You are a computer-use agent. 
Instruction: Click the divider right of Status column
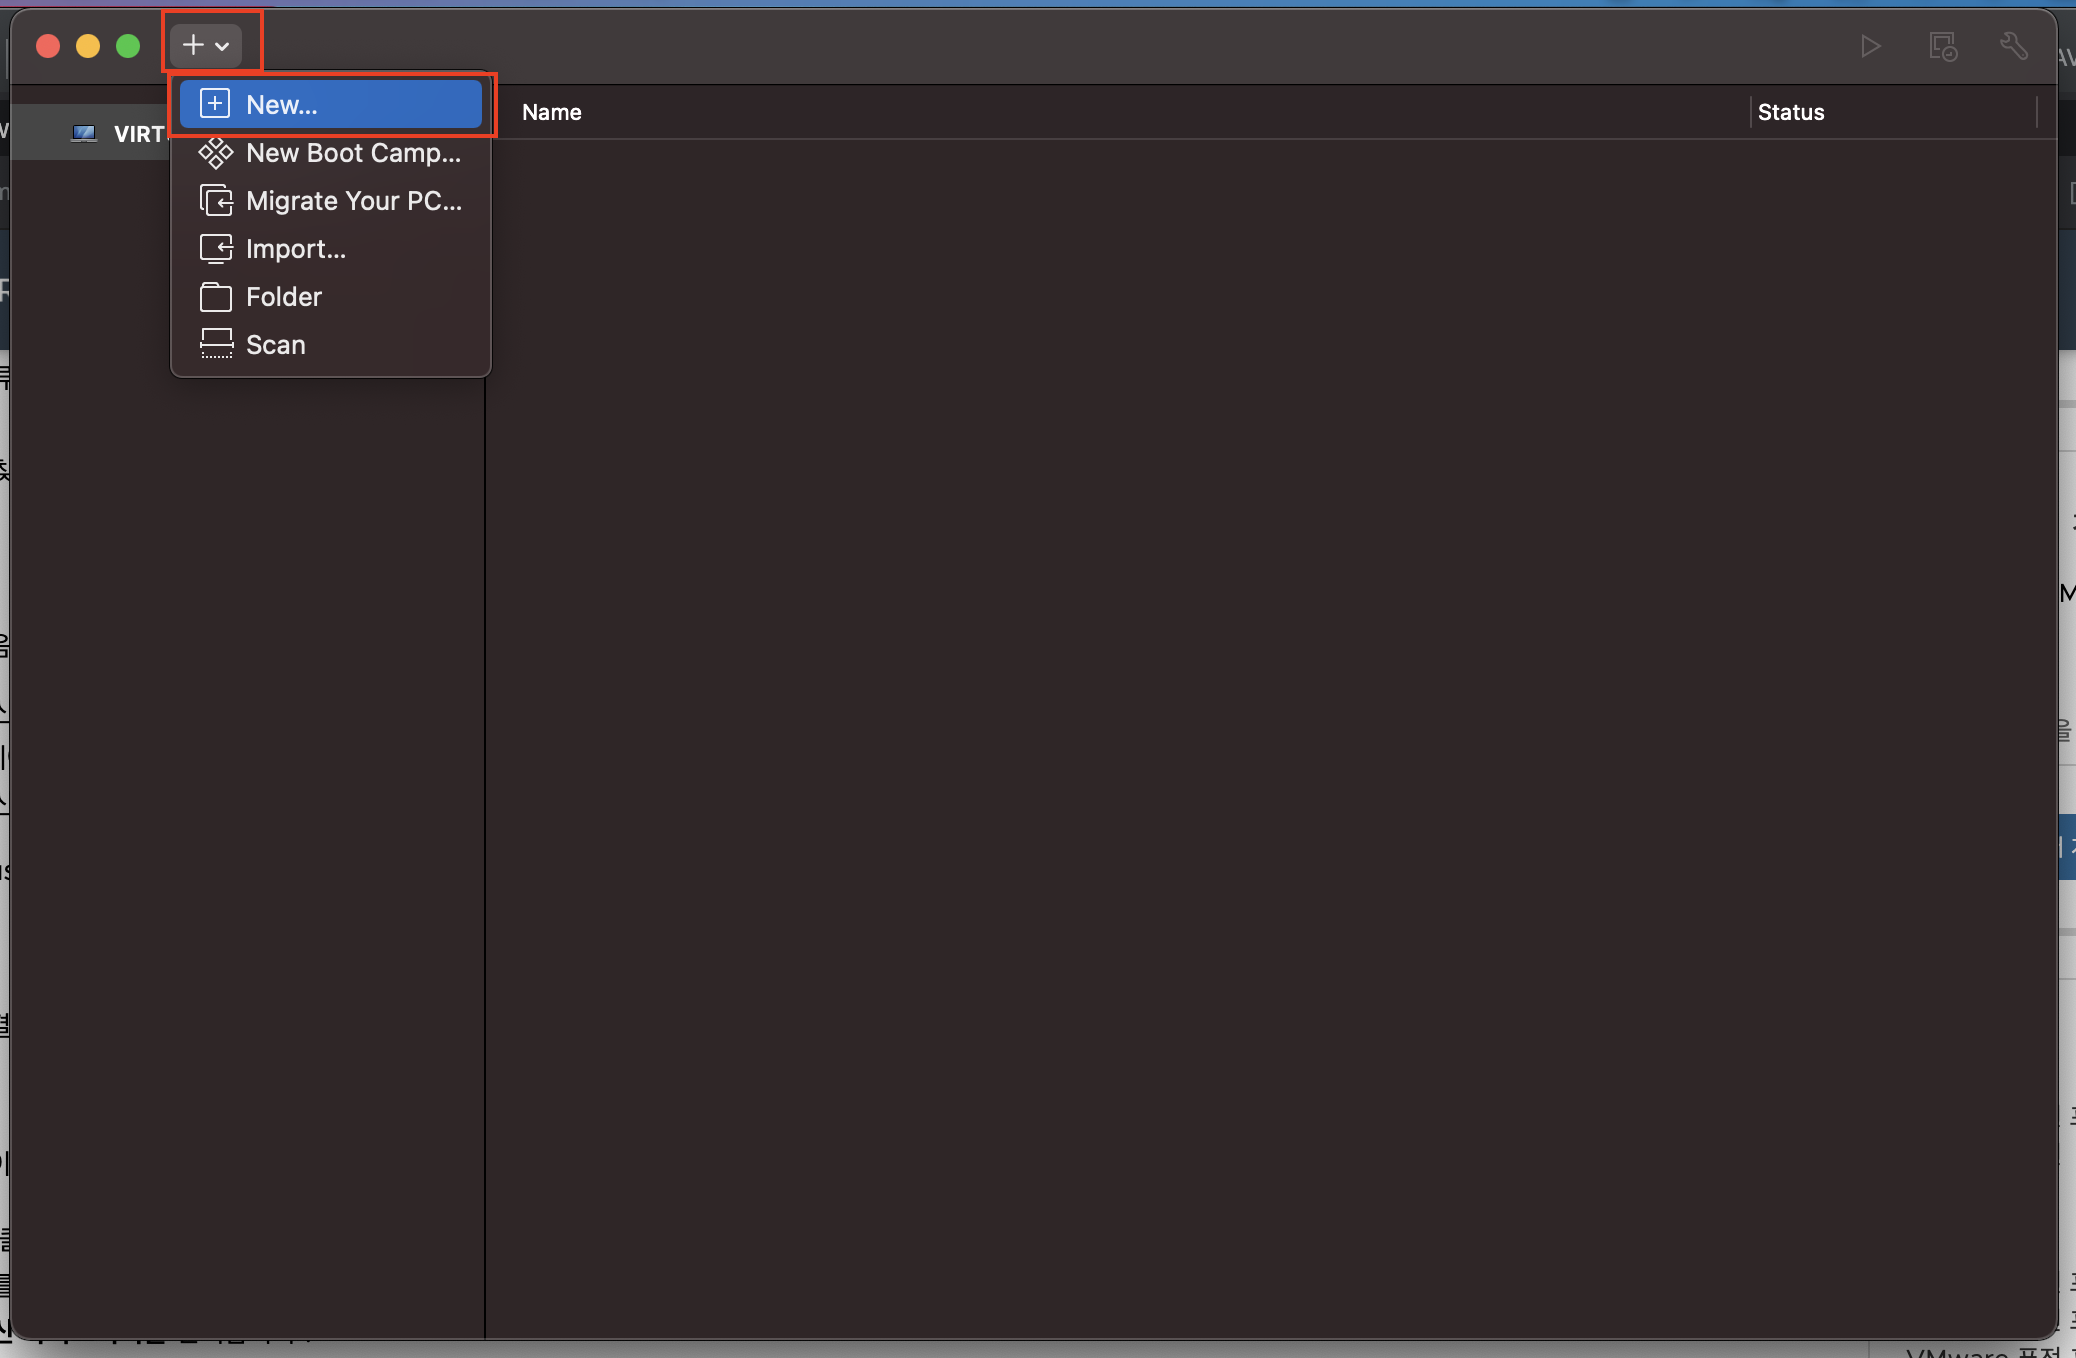[x=2036, y=112]
